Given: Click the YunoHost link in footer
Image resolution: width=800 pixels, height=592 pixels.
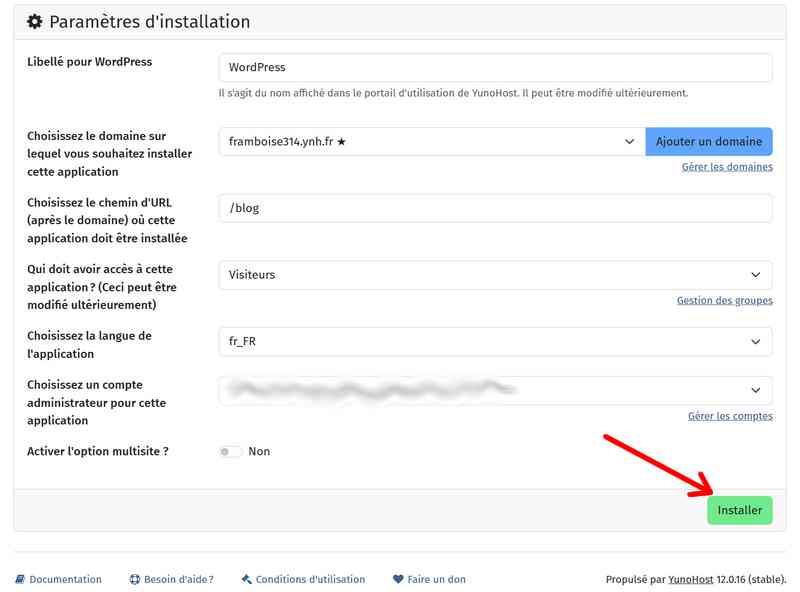Looking at the screenshot, I should (690, 579).
